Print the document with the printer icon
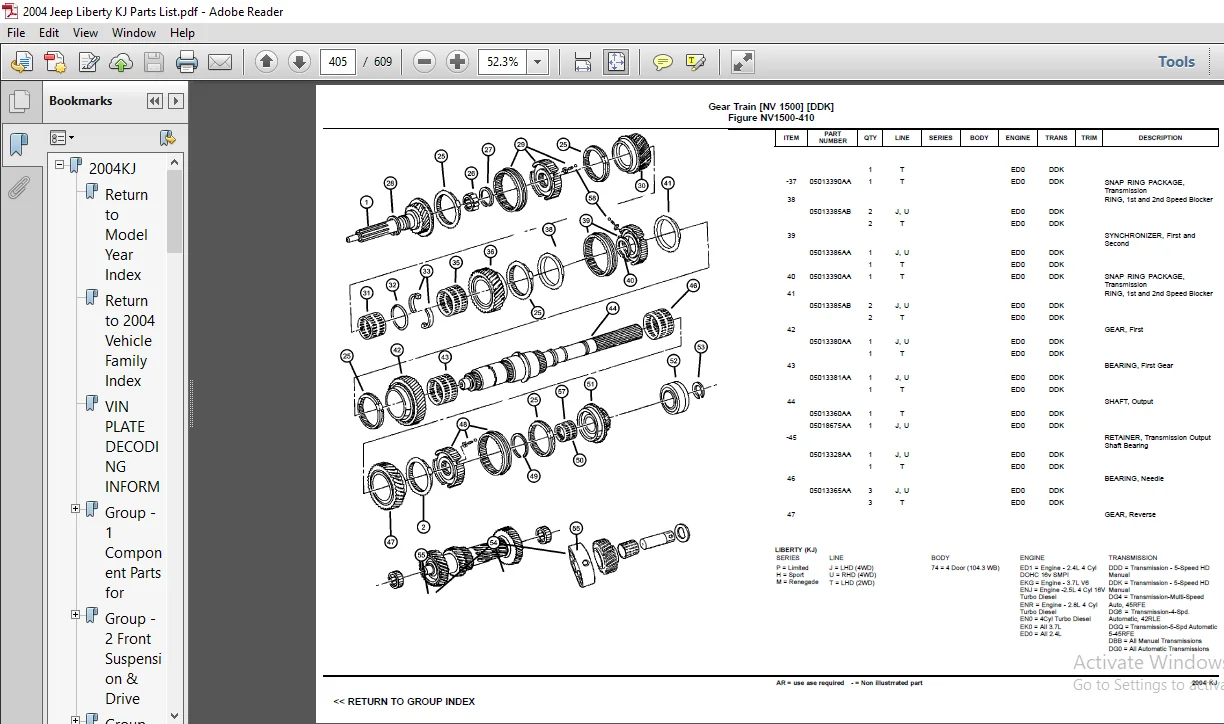Screen dimensions: 1224x724 click(x=187, y=62)
